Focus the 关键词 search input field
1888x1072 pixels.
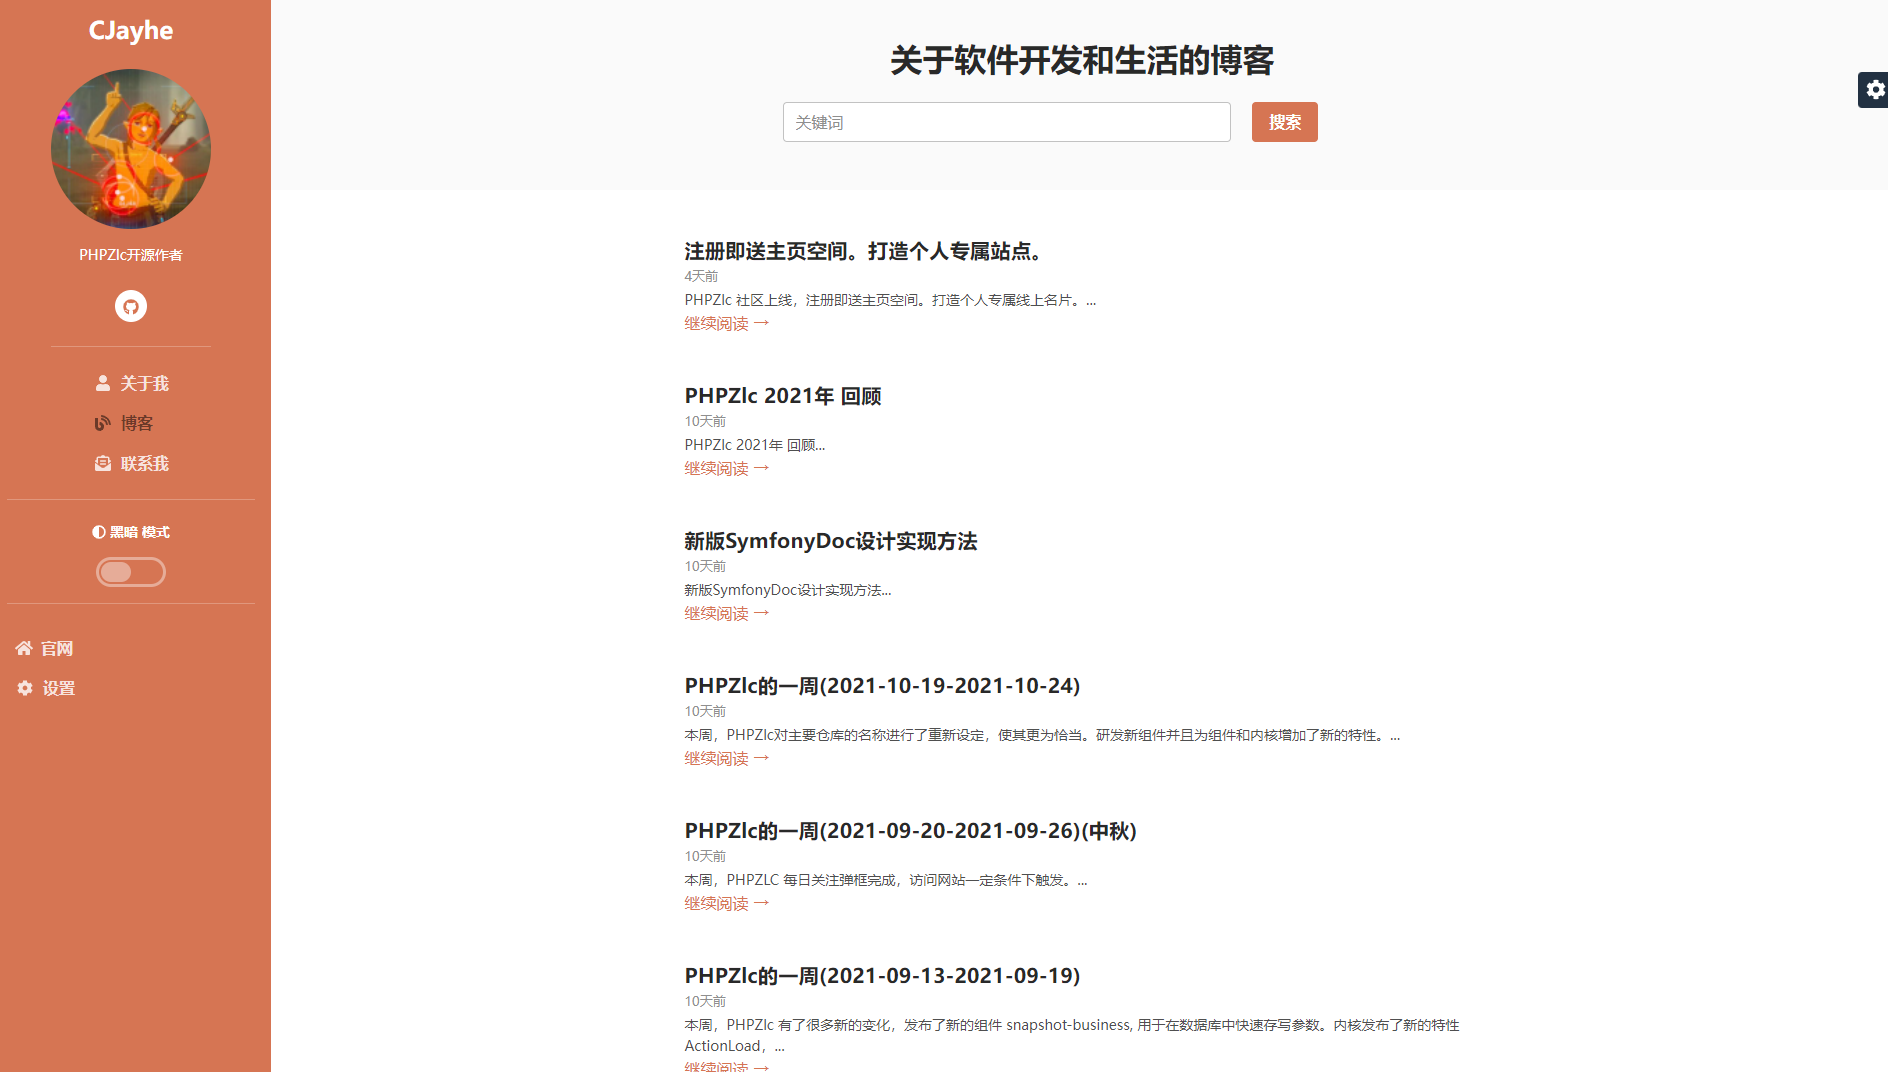coord(1006,122)
